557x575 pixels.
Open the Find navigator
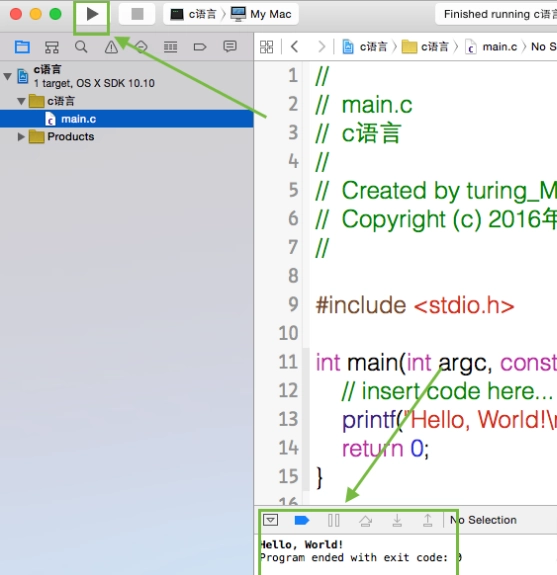pyautogui.click(x=81, y=47)
